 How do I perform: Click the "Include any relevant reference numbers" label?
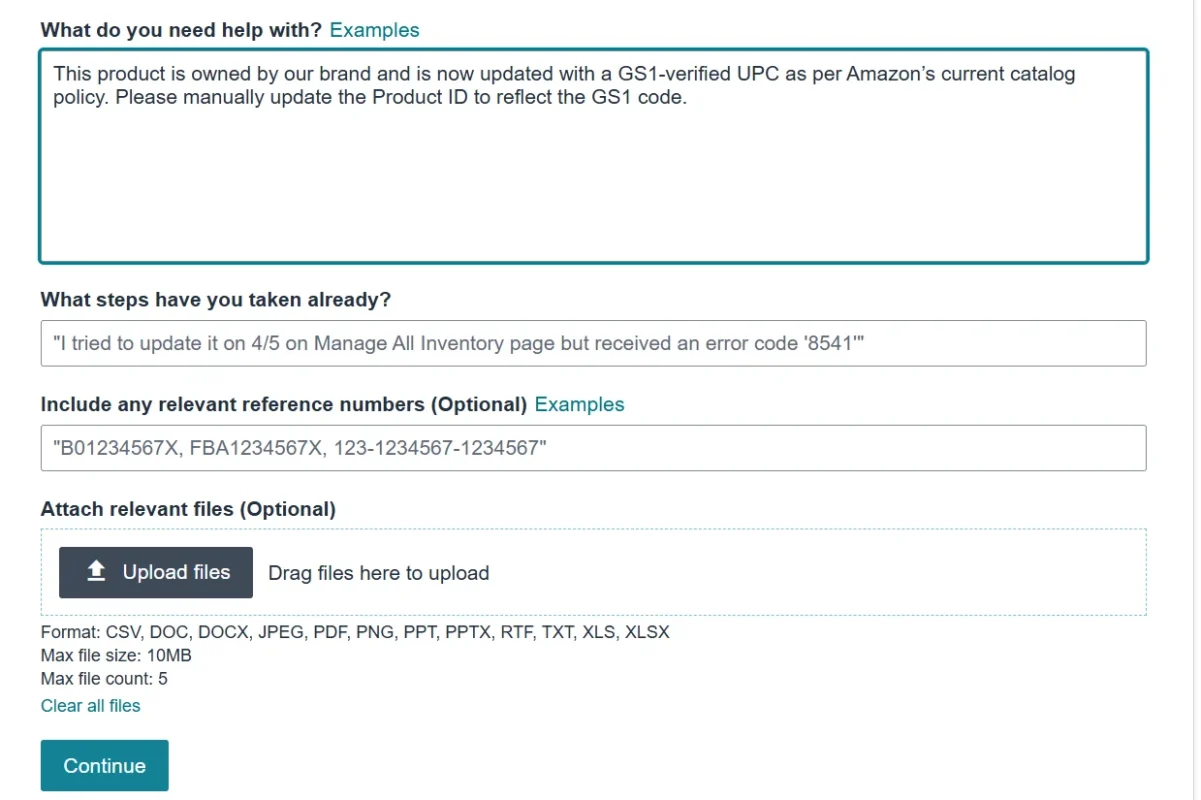(283, 404)
